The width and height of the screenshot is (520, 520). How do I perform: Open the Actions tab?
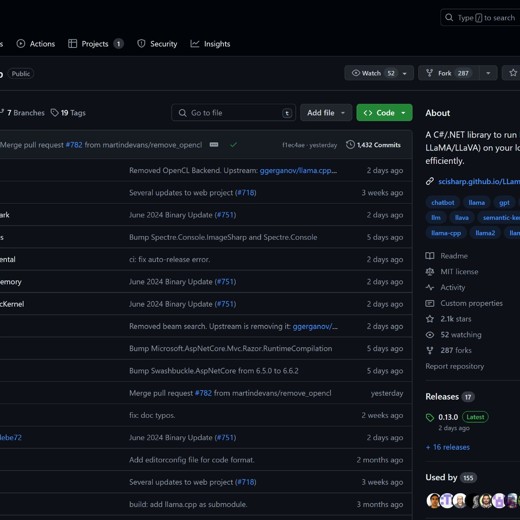pyautogui.click(x=36, y=44)
